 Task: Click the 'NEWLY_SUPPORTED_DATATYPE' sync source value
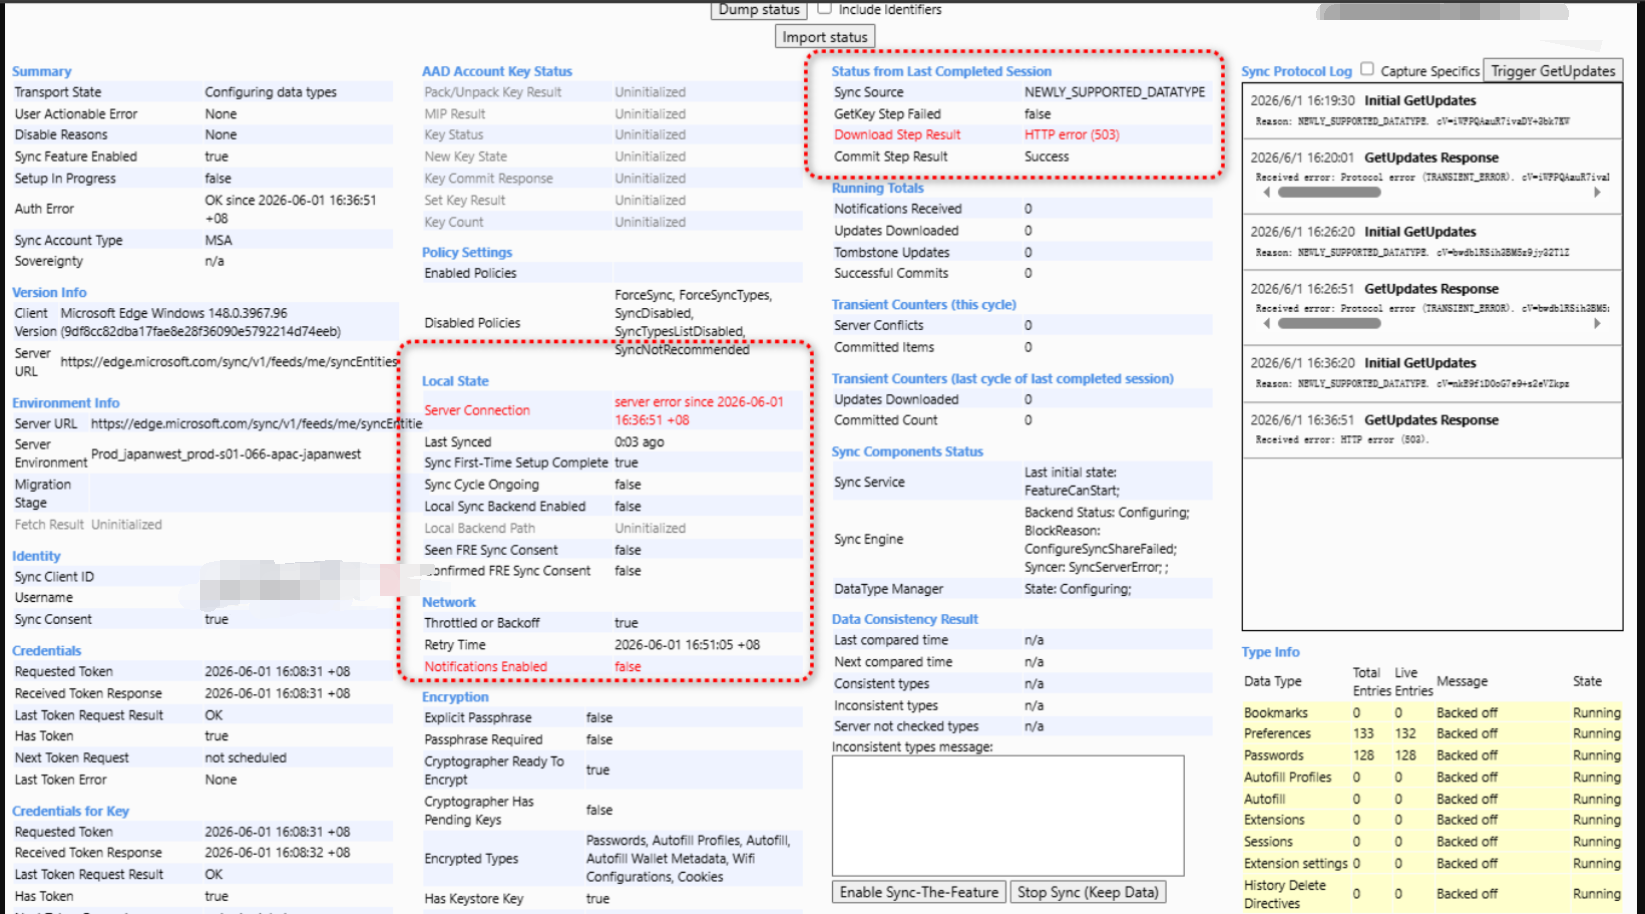pos(1115,92)
